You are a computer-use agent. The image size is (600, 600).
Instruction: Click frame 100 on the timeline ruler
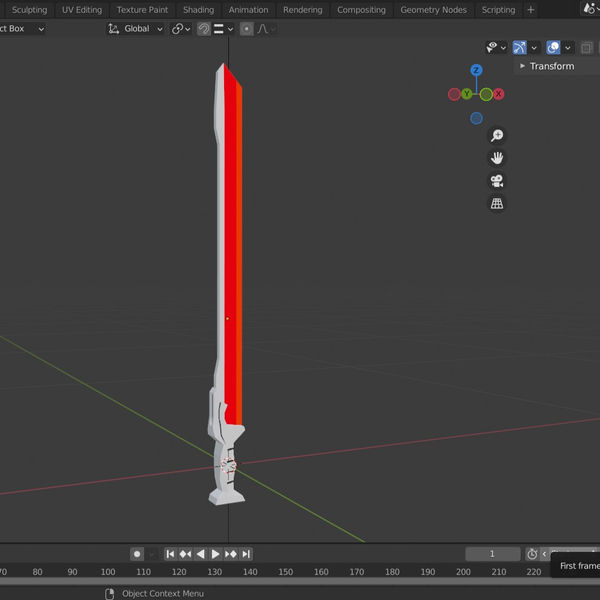[108, 572]
